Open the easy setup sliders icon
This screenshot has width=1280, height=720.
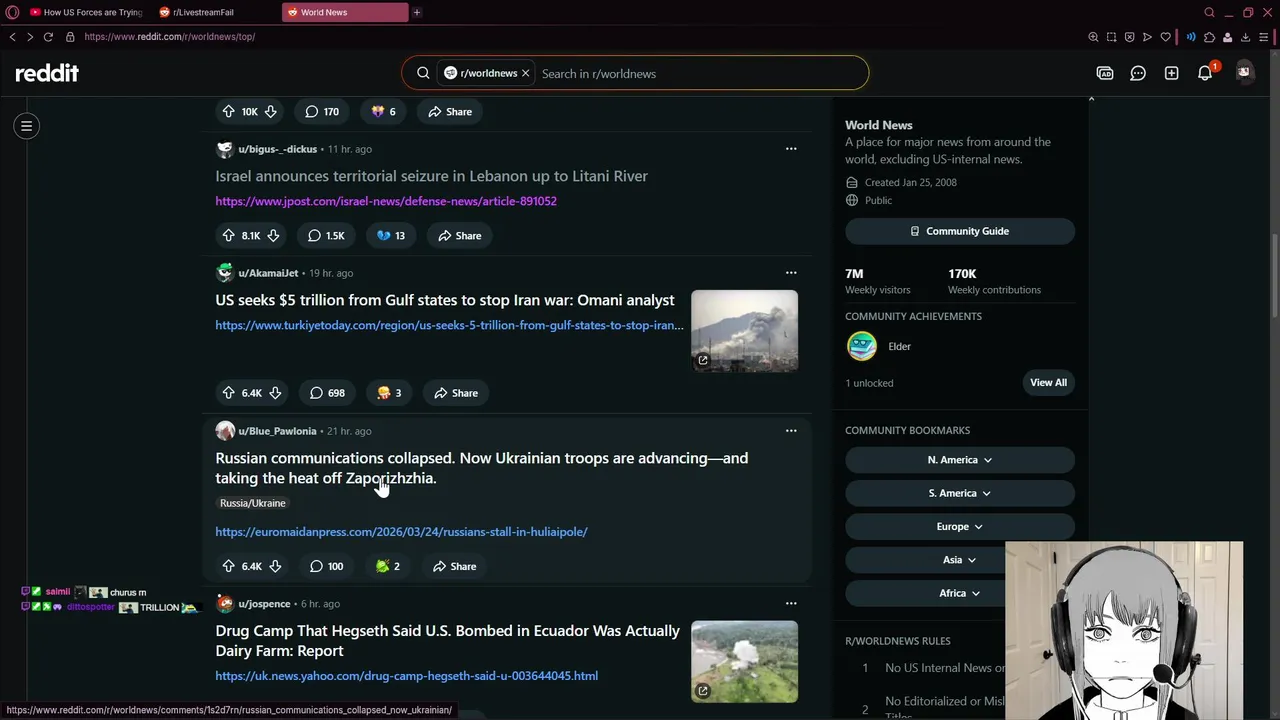1265,37
